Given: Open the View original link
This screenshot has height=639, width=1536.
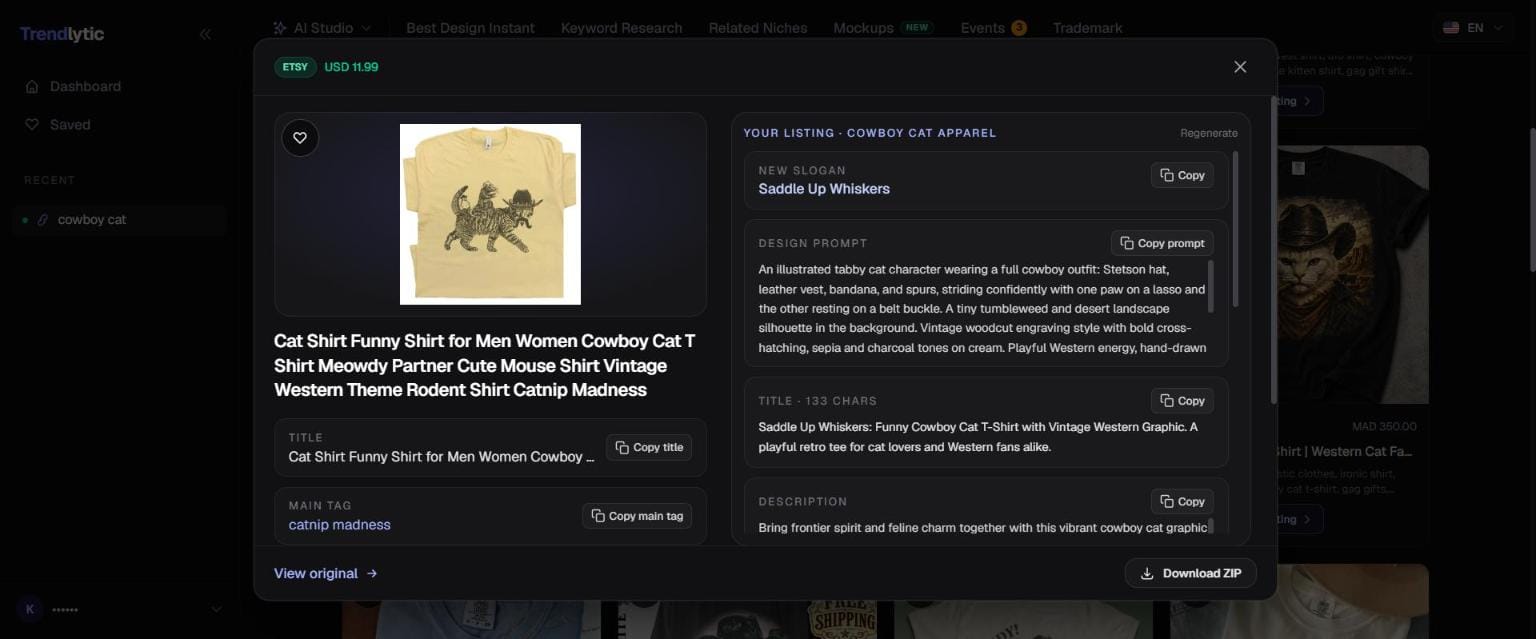Looking at the screenshot, I should click(326, 573).
